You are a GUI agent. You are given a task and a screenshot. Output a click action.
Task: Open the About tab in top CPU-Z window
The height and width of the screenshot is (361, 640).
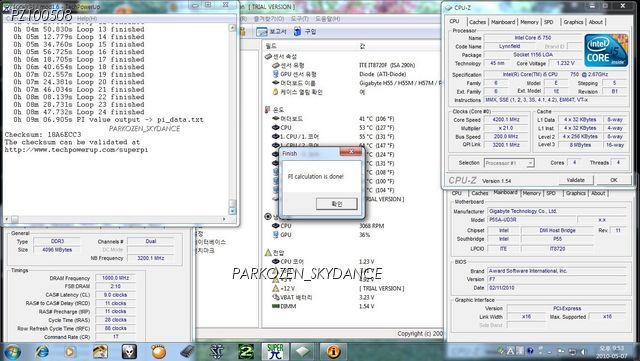(x=596, y=22)
